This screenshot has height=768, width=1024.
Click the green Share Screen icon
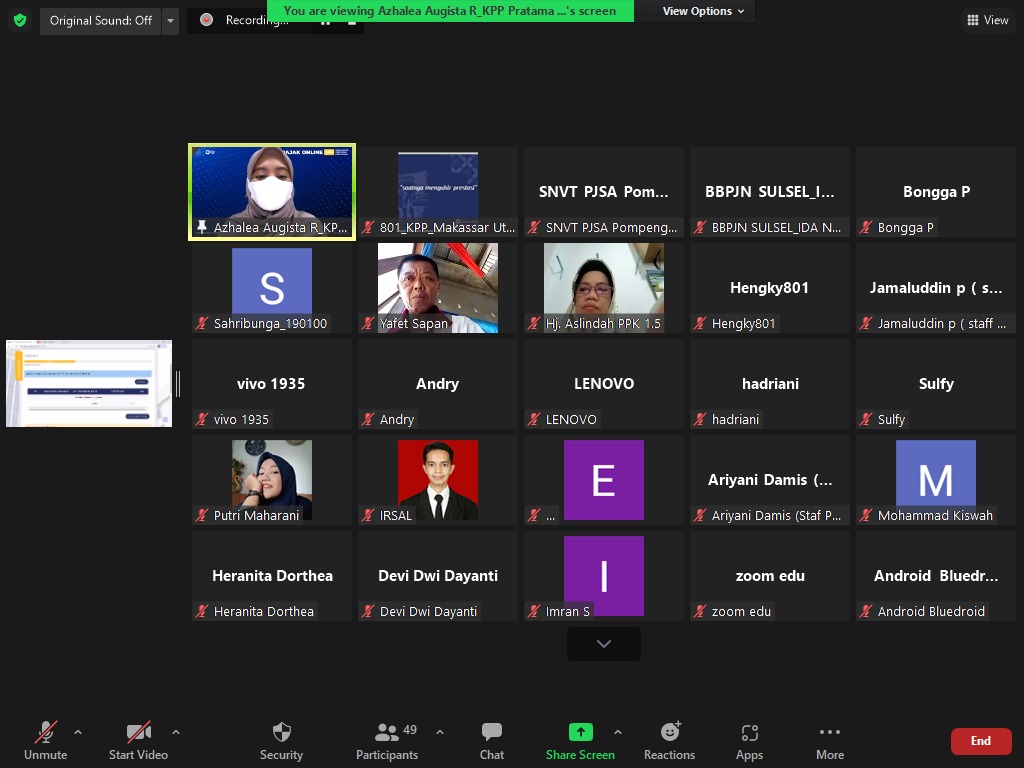click(x=580, y=733)
